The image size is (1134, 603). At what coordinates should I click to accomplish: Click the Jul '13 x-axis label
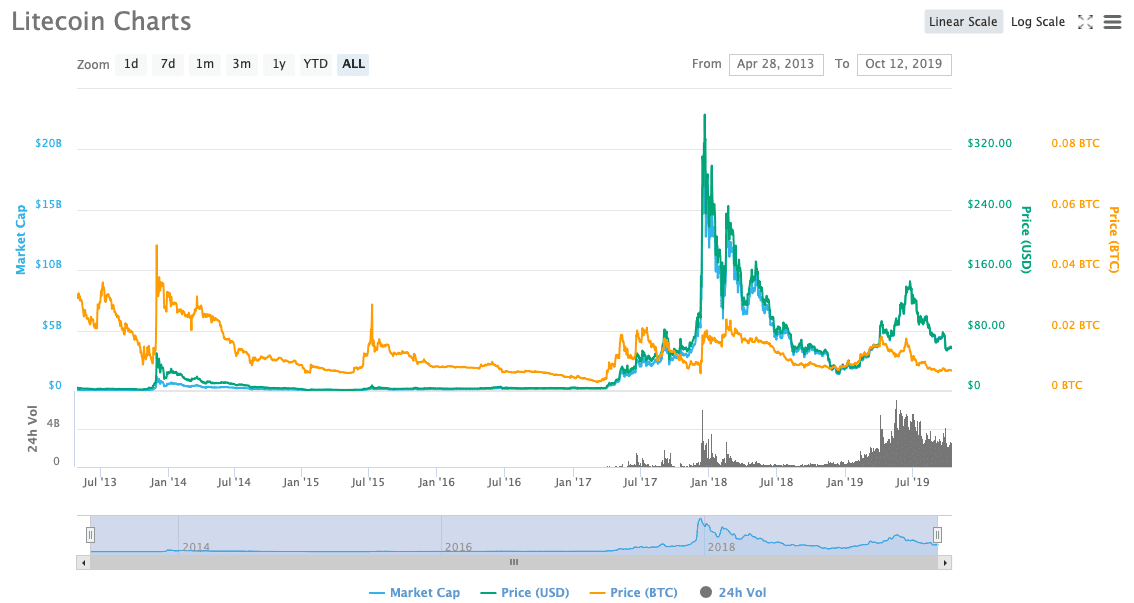(100, 482)
